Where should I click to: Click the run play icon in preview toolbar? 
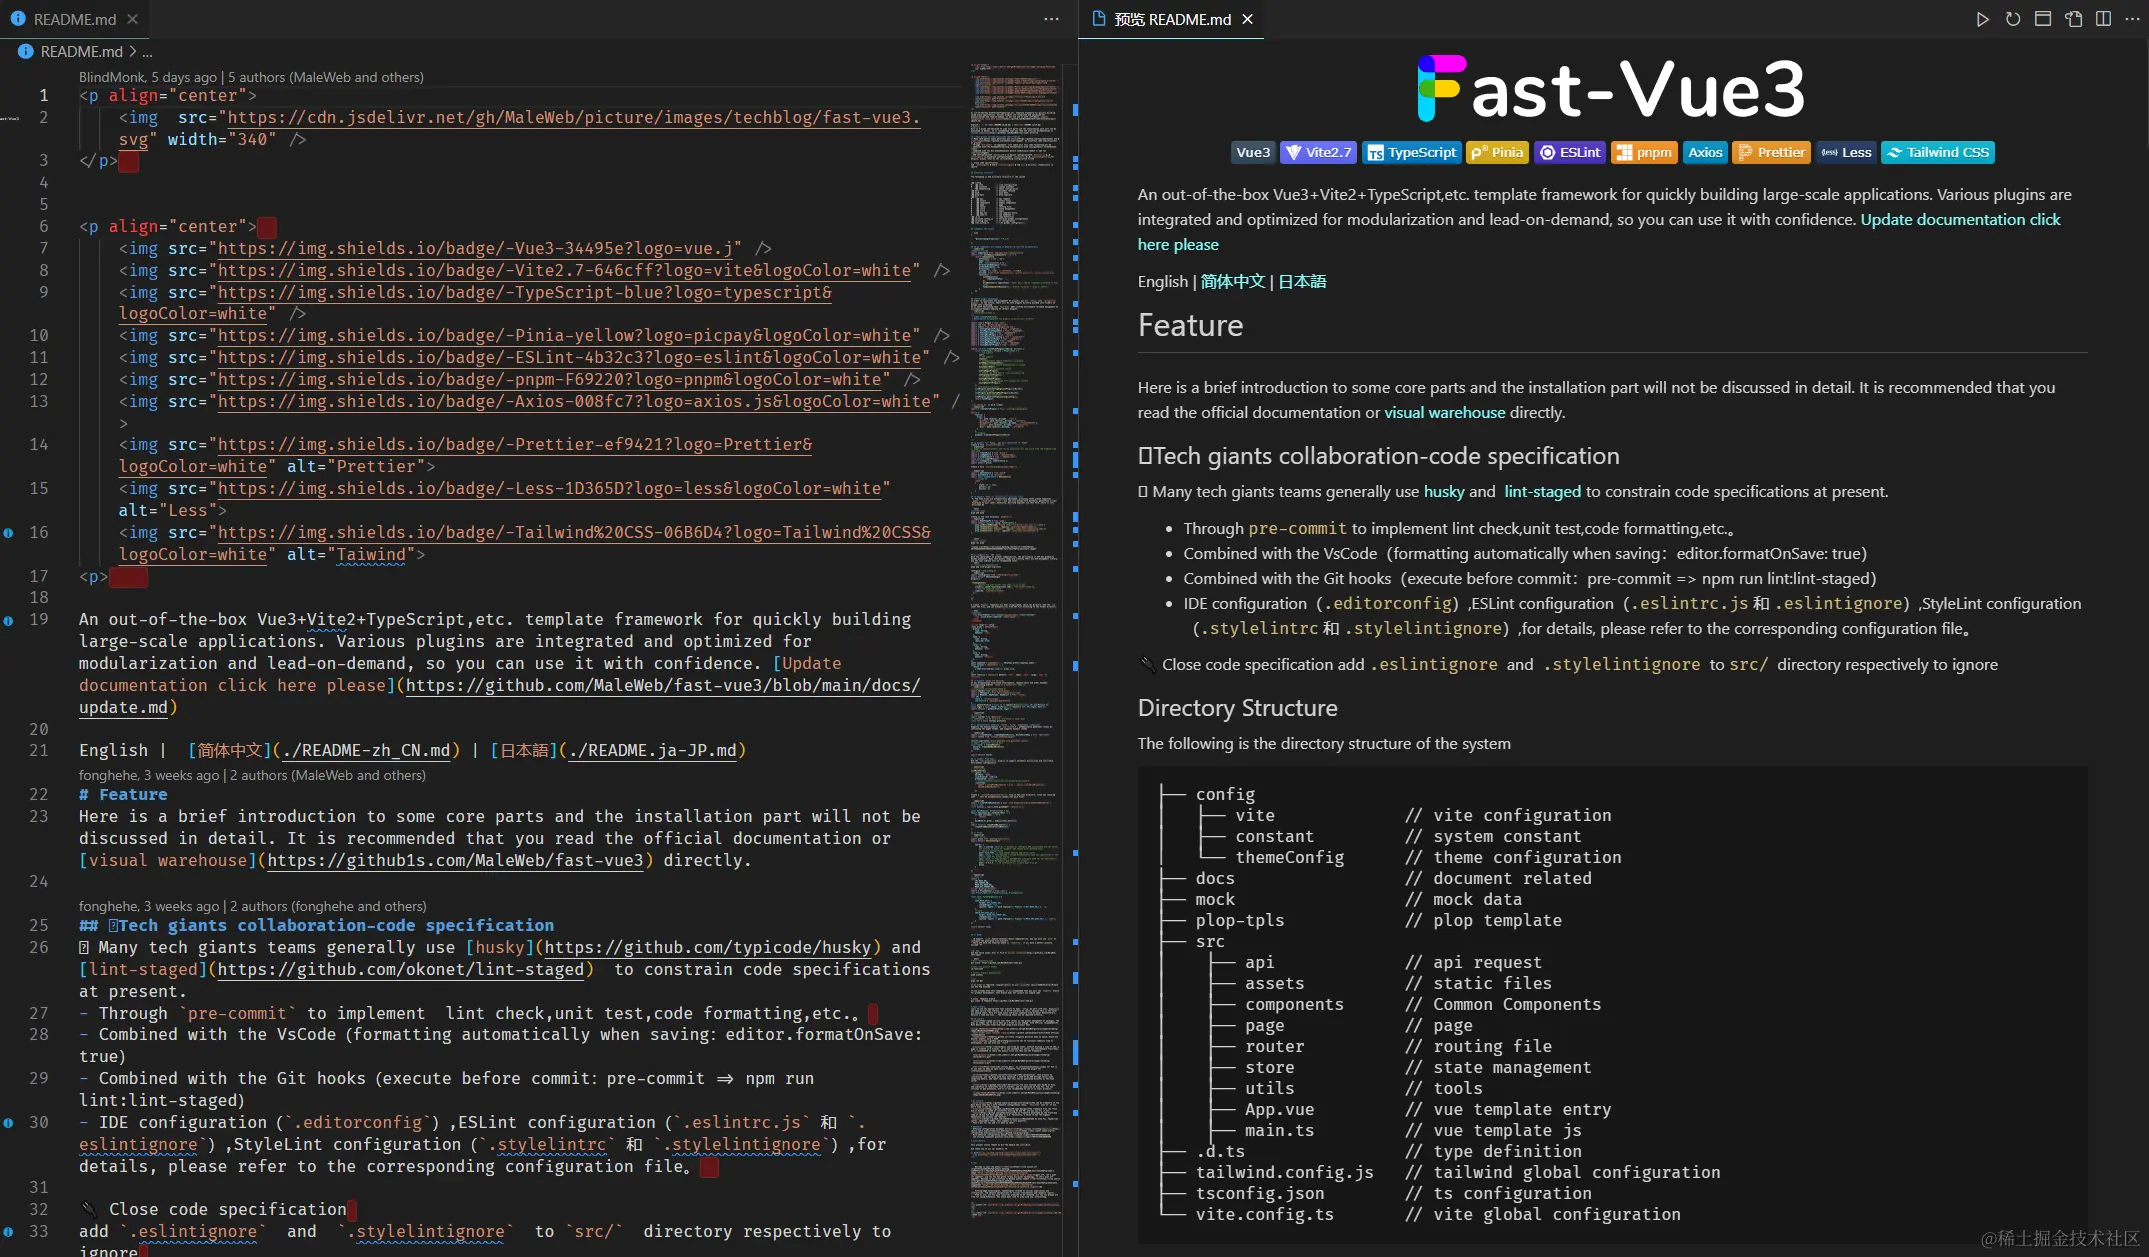click(1982, 19)
